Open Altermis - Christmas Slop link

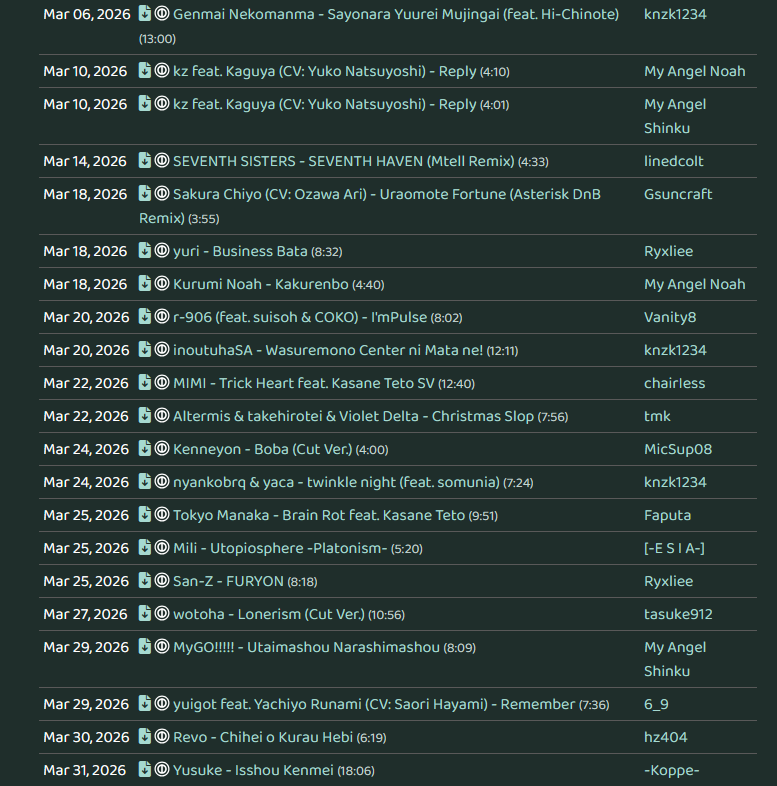coord(353,417)
